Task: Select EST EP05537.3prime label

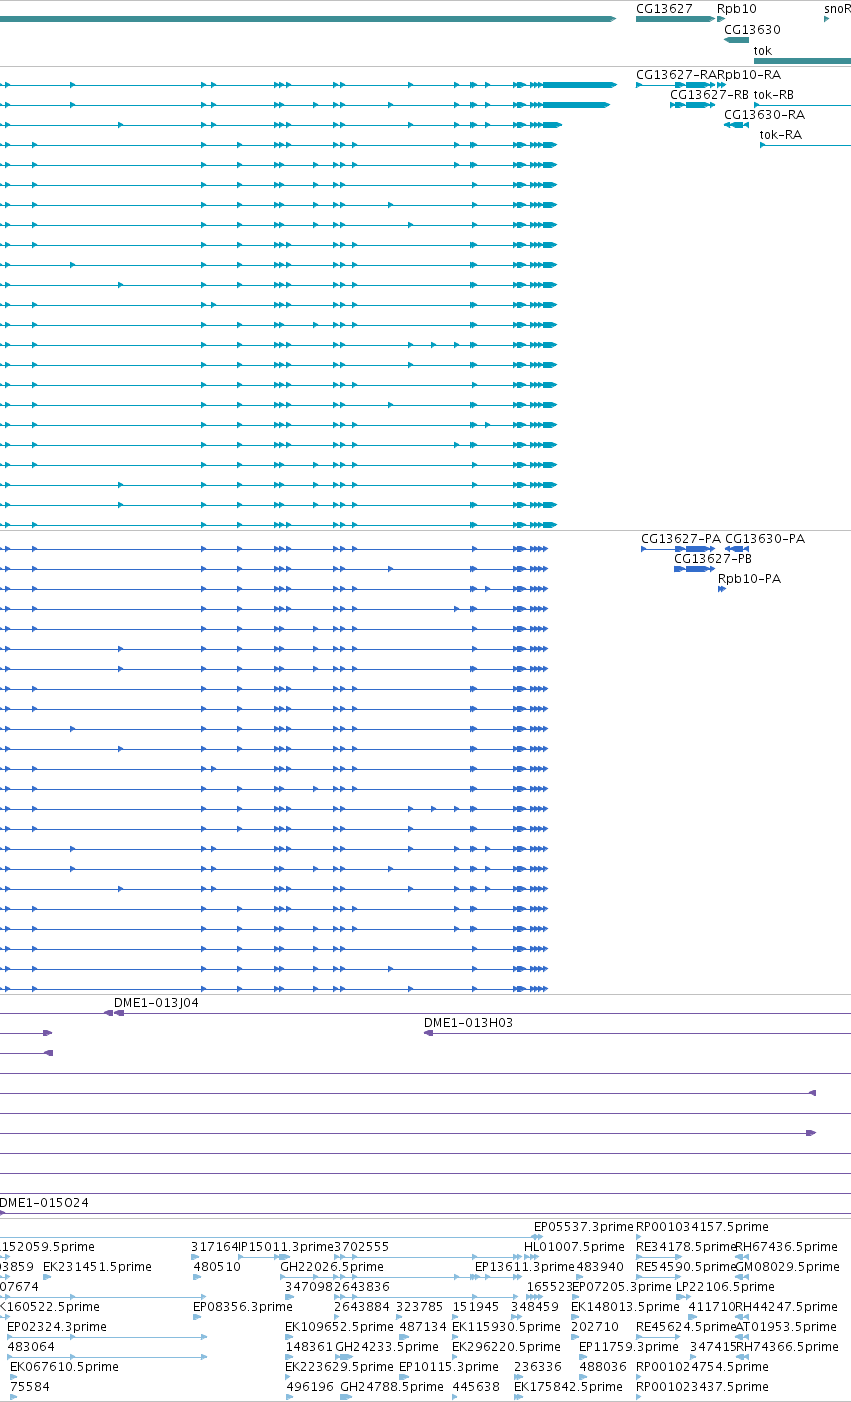Action: (x=584, y=1227)
